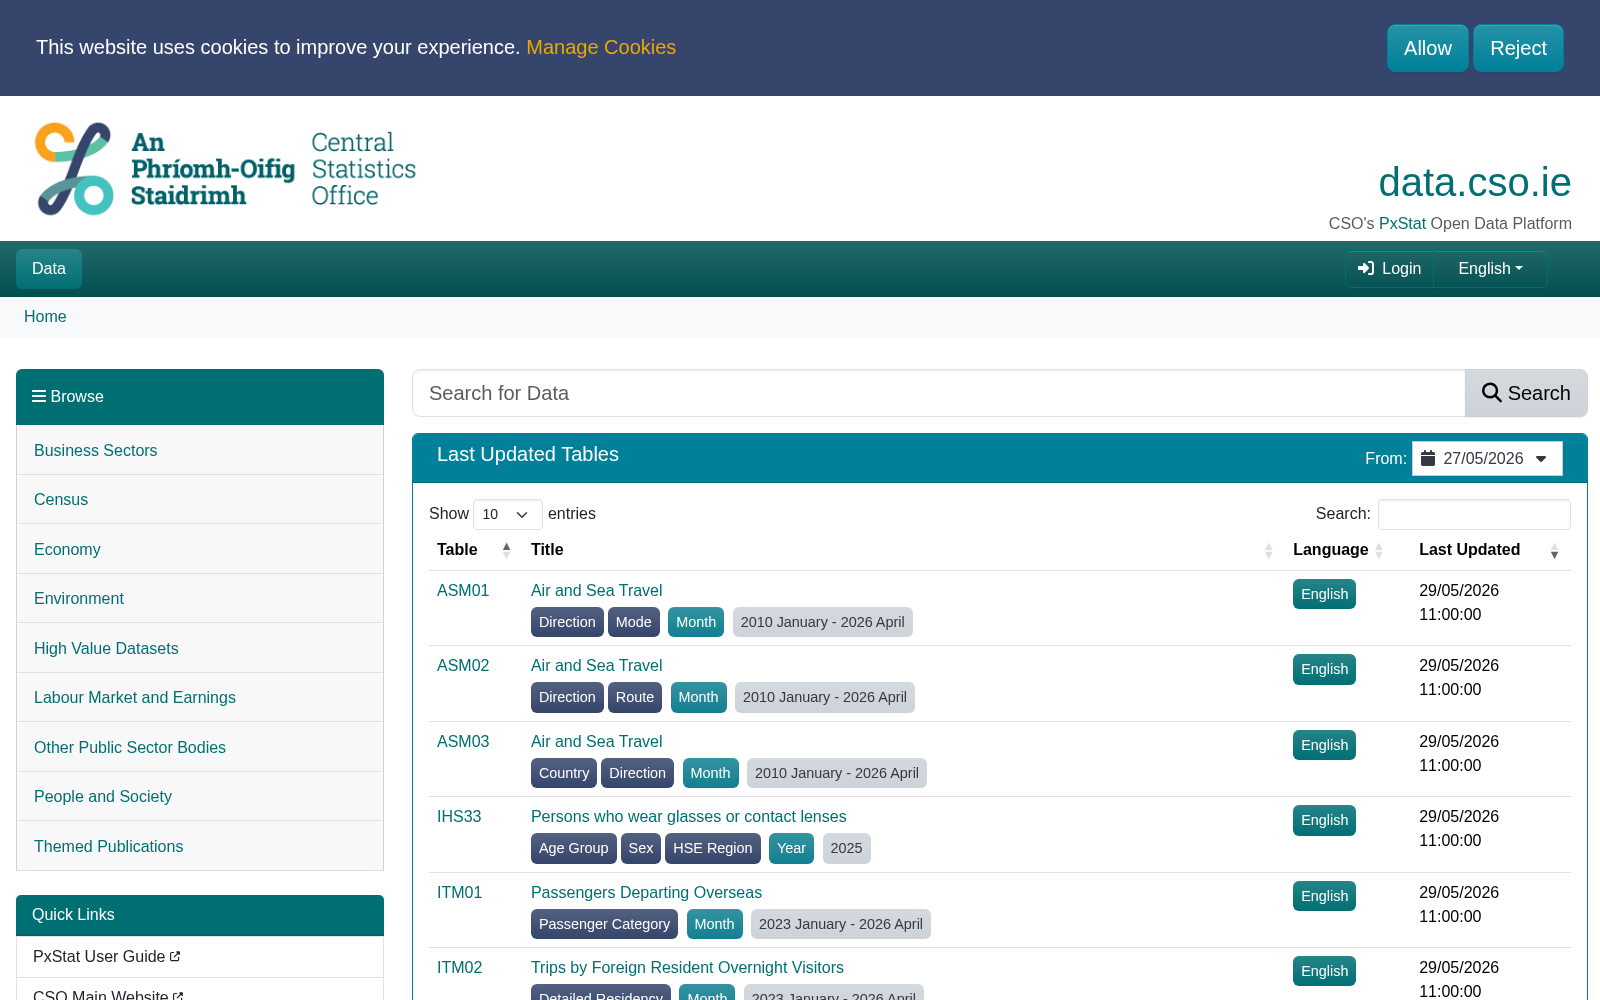Allow cookies
The image size is (1600, 1000).
coord(1427,48)
